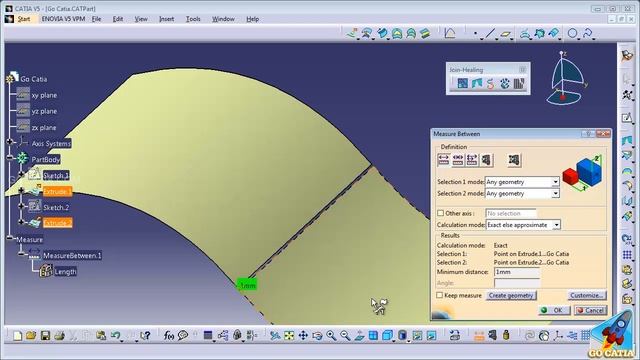Click the Curve Smooth icon in Join-Healing
The width and height of the screenshot is (640, 360).
click(490, 84)
